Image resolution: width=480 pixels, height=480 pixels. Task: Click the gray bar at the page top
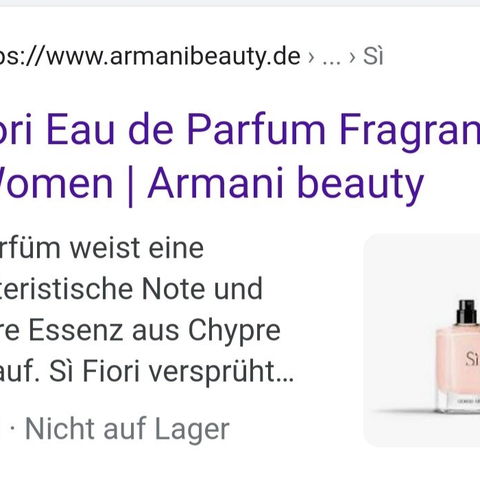240,3
